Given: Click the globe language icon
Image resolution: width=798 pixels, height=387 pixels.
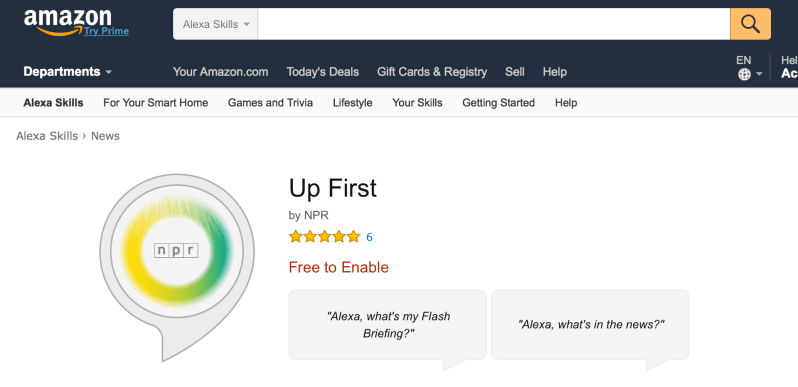Looking at the screenshot, I should coord(744,74).
